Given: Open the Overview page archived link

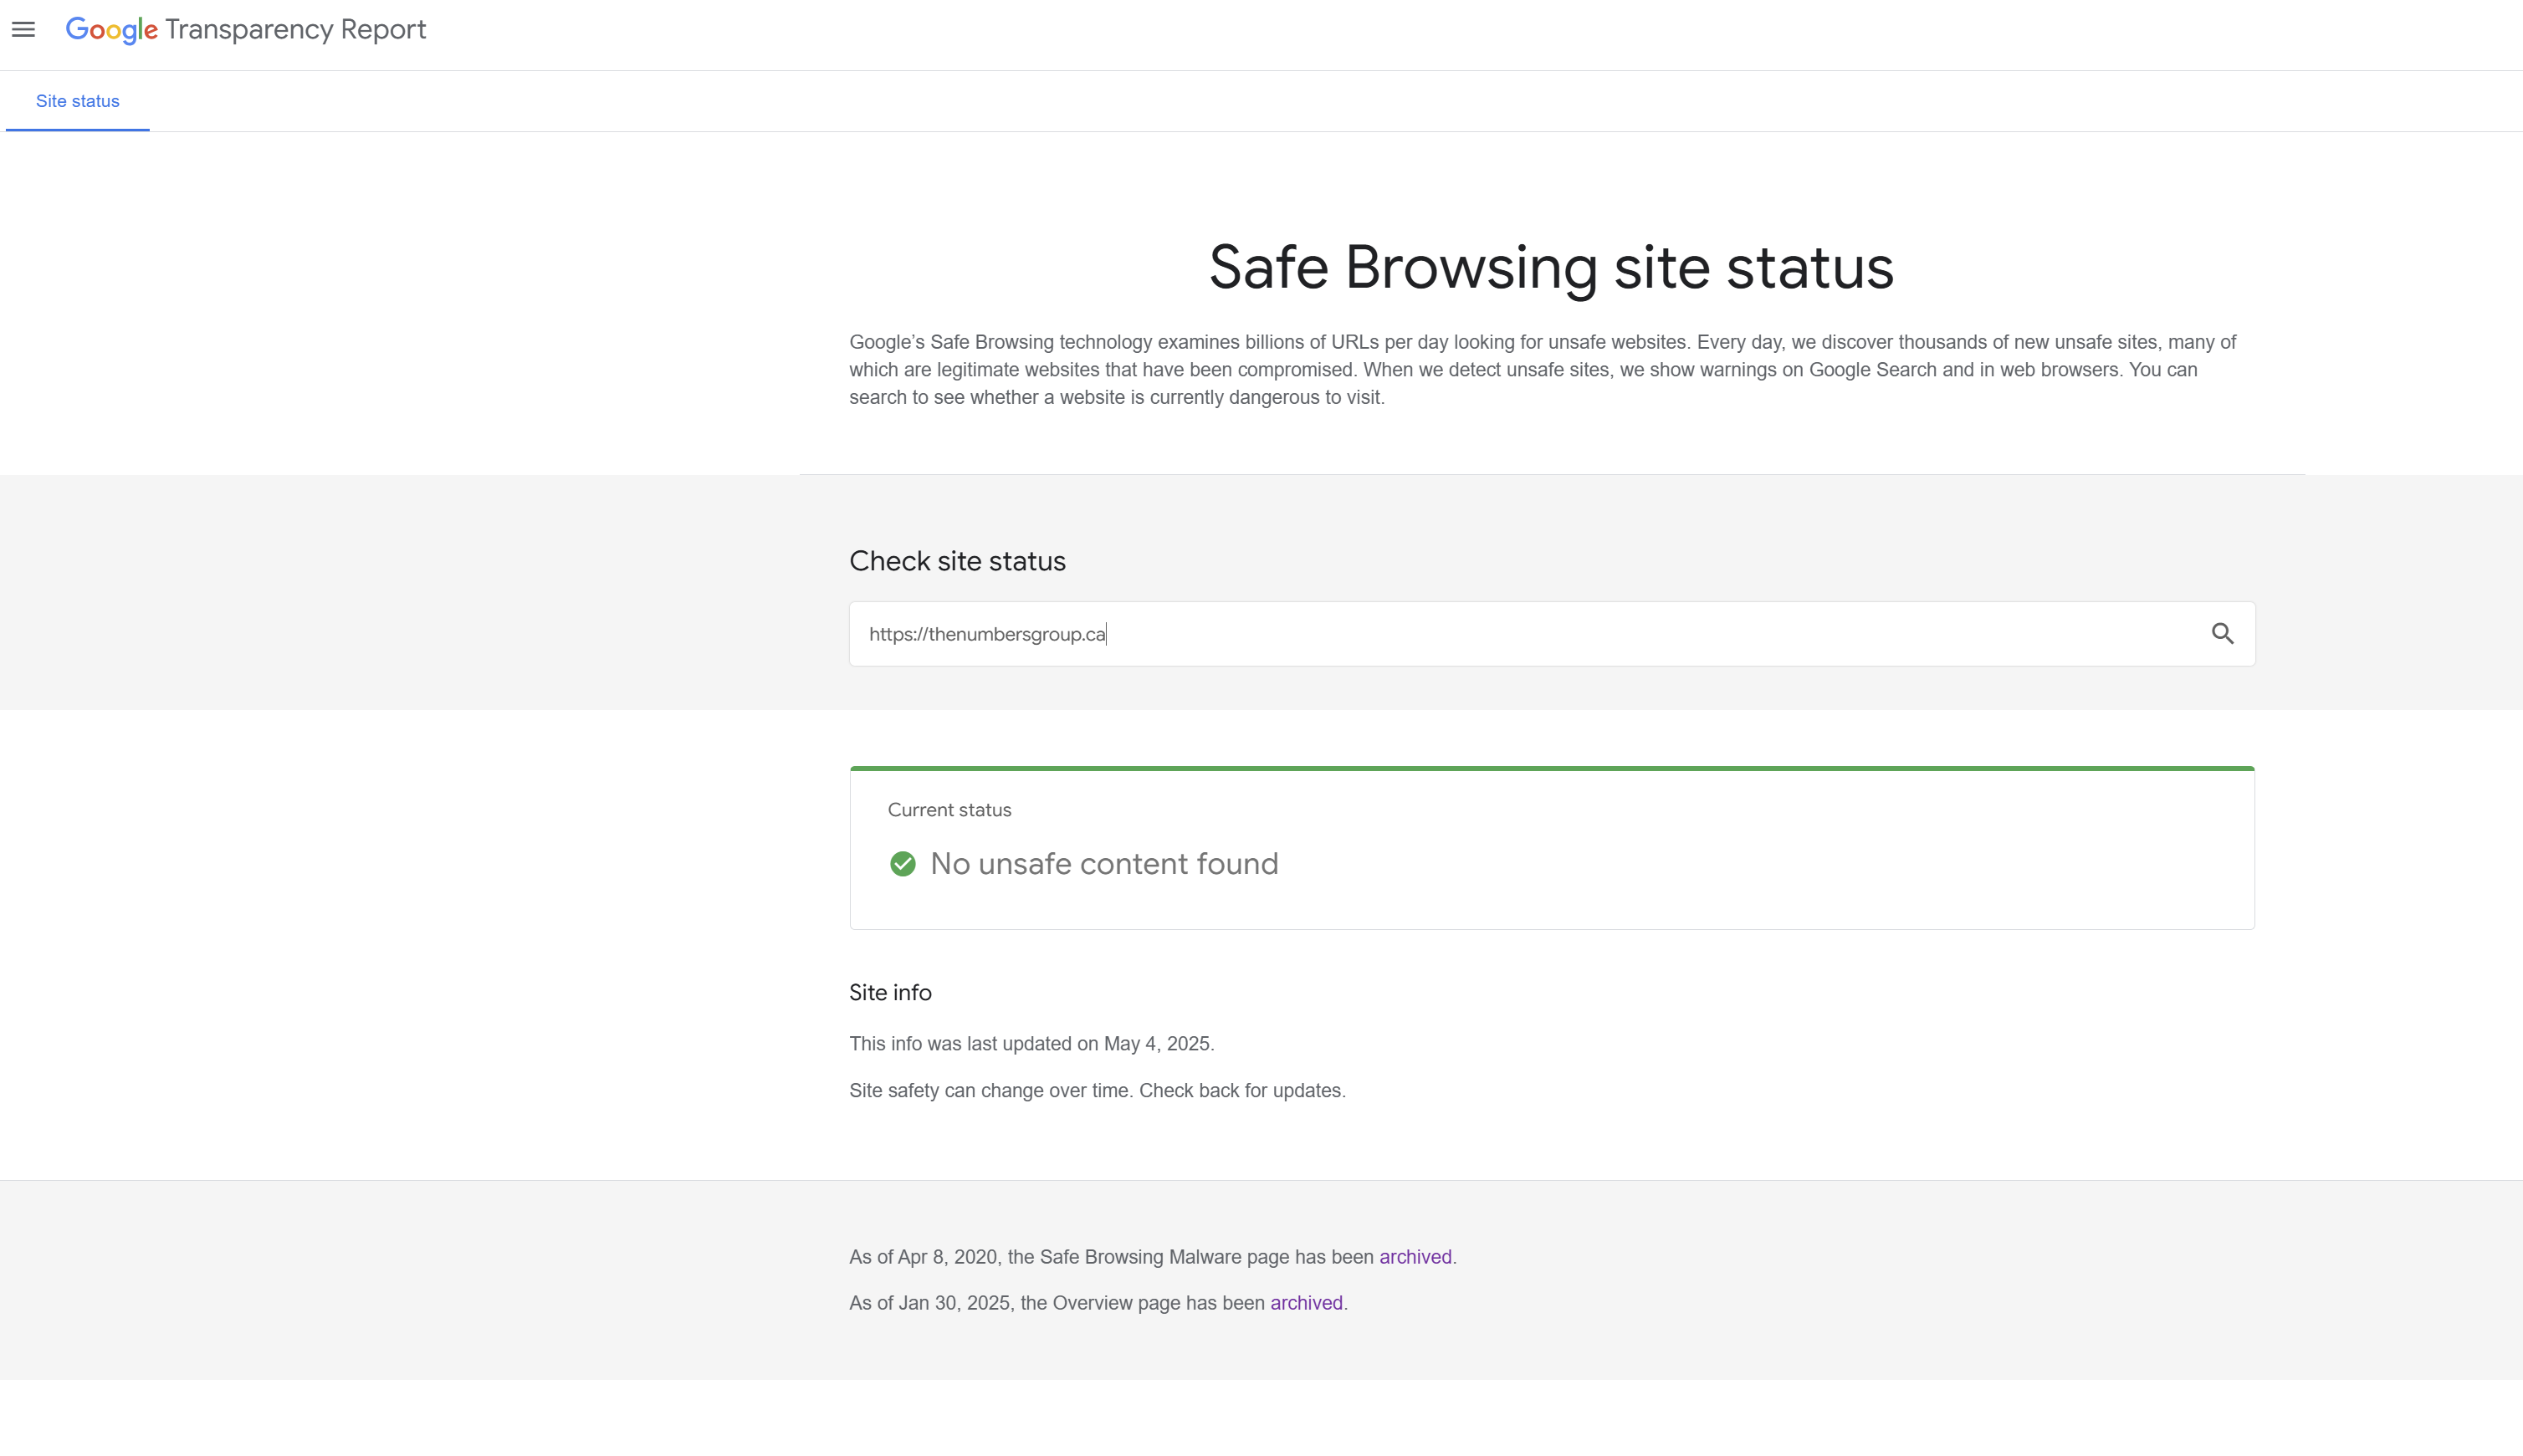Looking at the screenshot, I should (x=1306, y=1303).
